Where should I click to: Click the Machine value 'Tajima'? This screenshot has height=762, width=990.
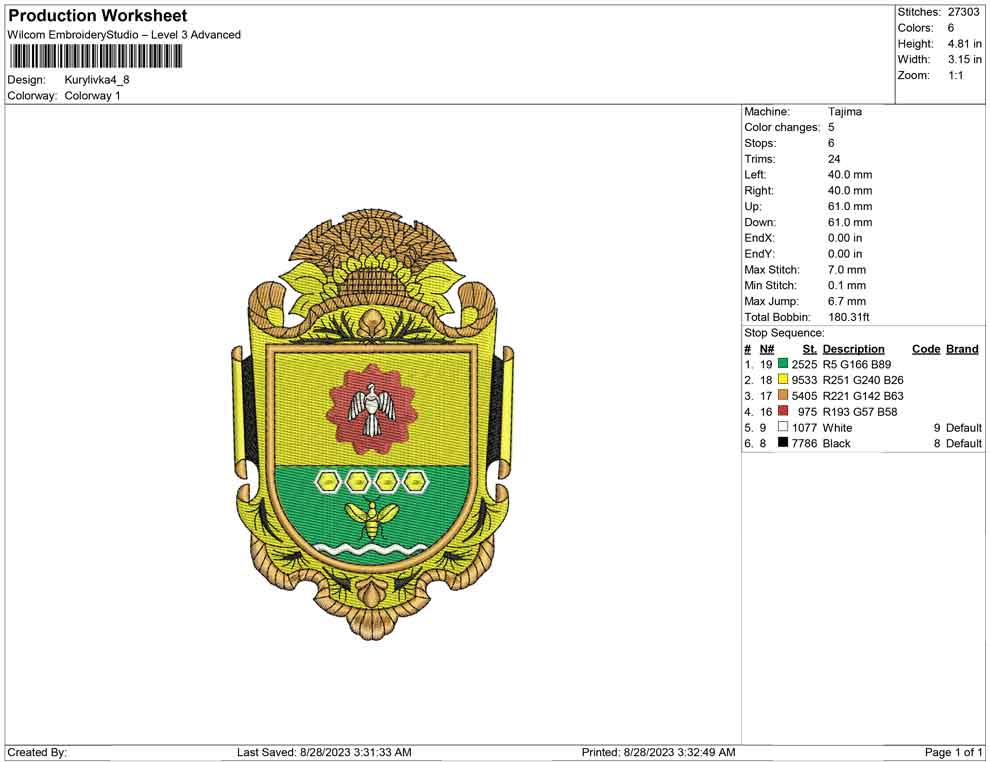point(845,112)
